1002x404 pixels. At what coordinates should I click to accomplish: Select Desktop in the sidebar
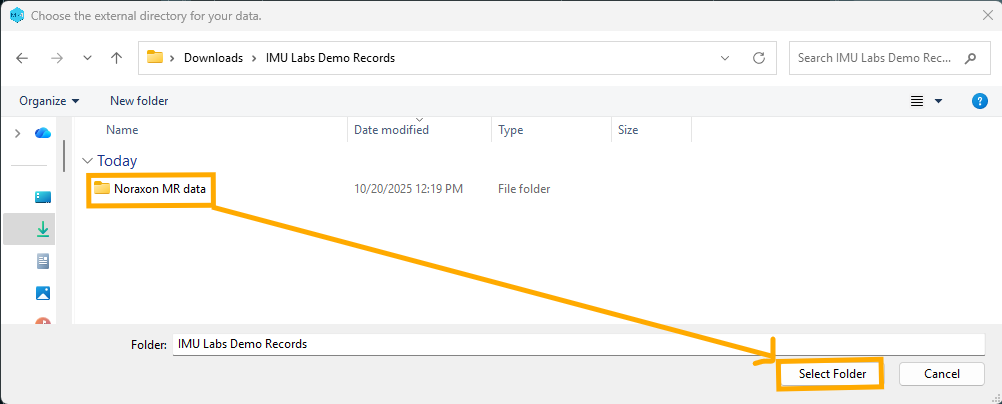pos(43,197)
